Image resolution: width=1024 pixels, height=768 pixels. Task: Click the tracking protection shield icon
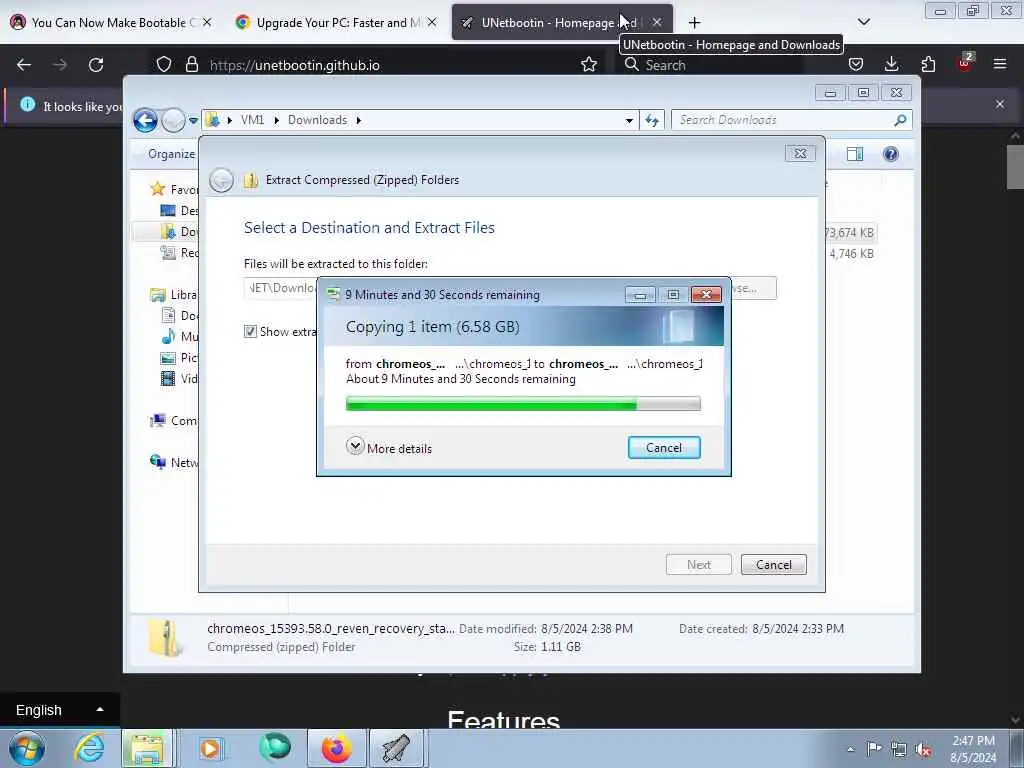[164, 65]
